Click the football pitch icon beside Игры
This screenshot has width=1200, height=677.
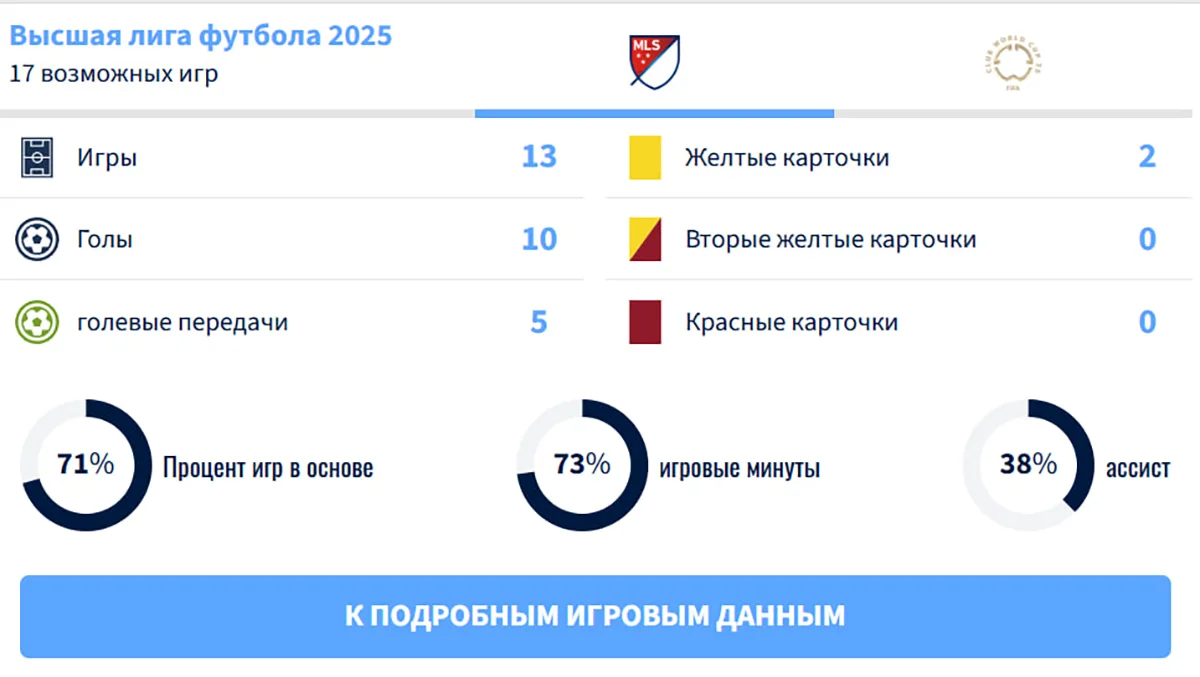pos(37,157)
